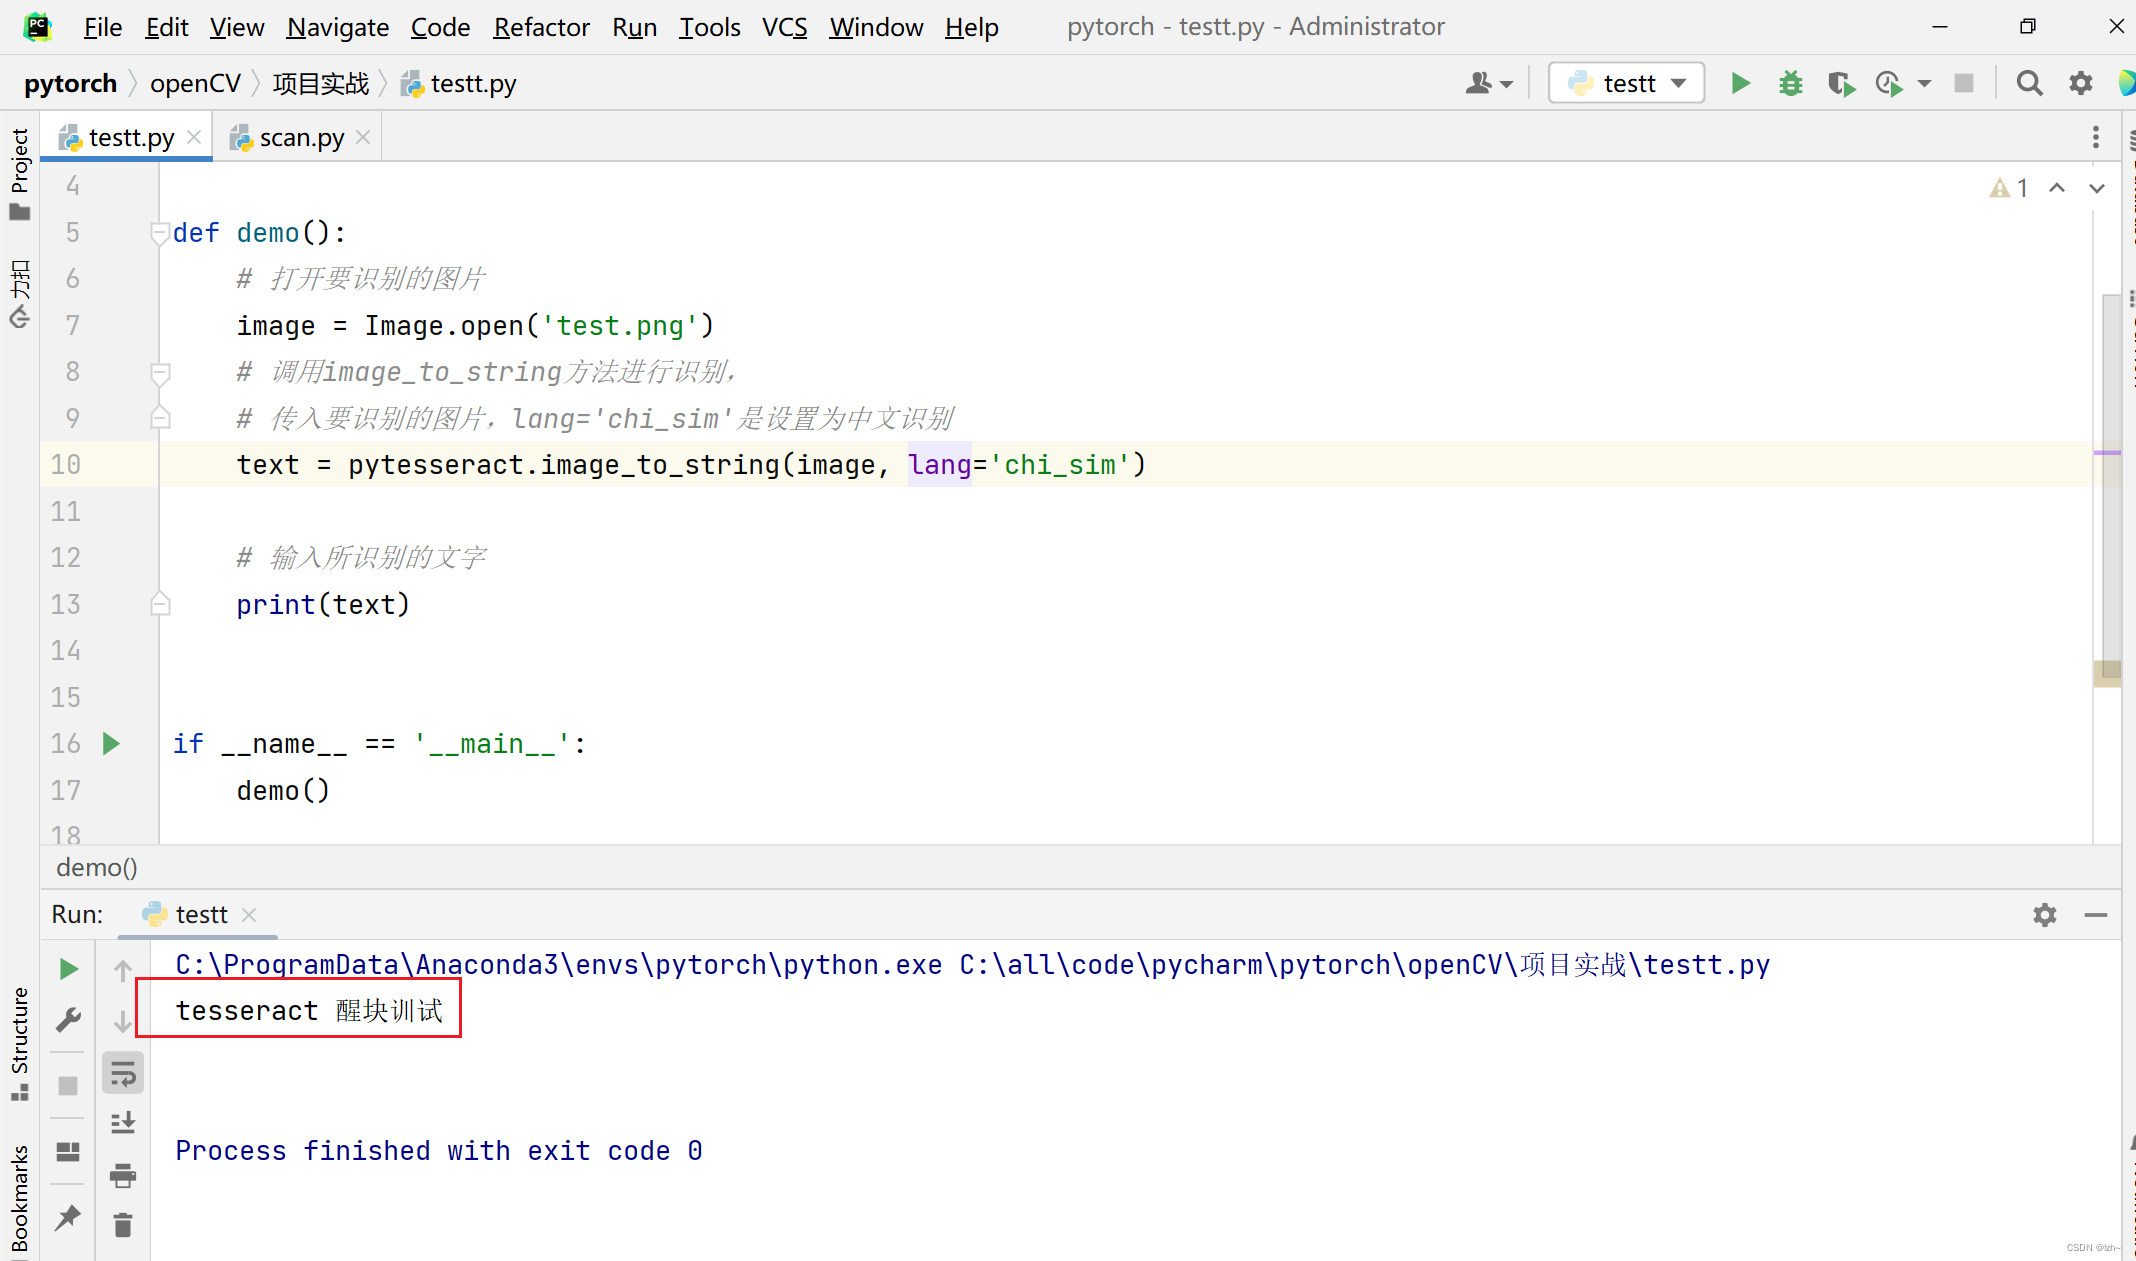The image size is (2136, 1261).
Task: Click the wrench icon in Run panel
Action: click(68, 1020)
